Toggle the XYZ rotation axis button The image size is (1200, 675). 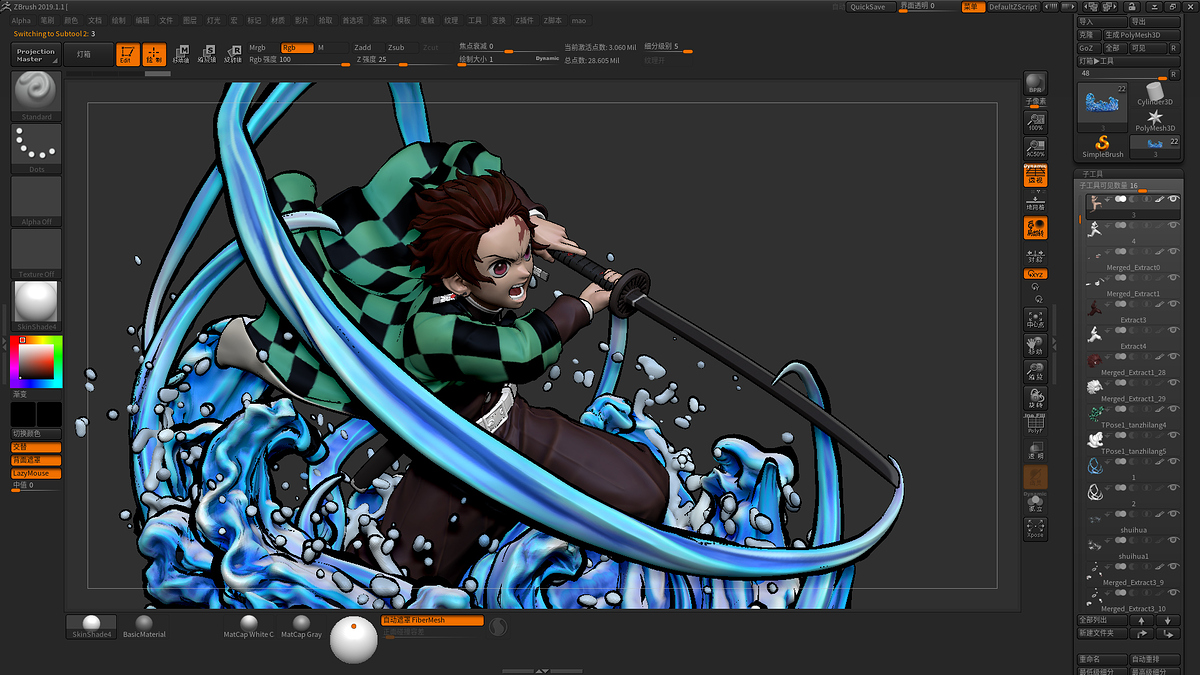click(1036, 274)
